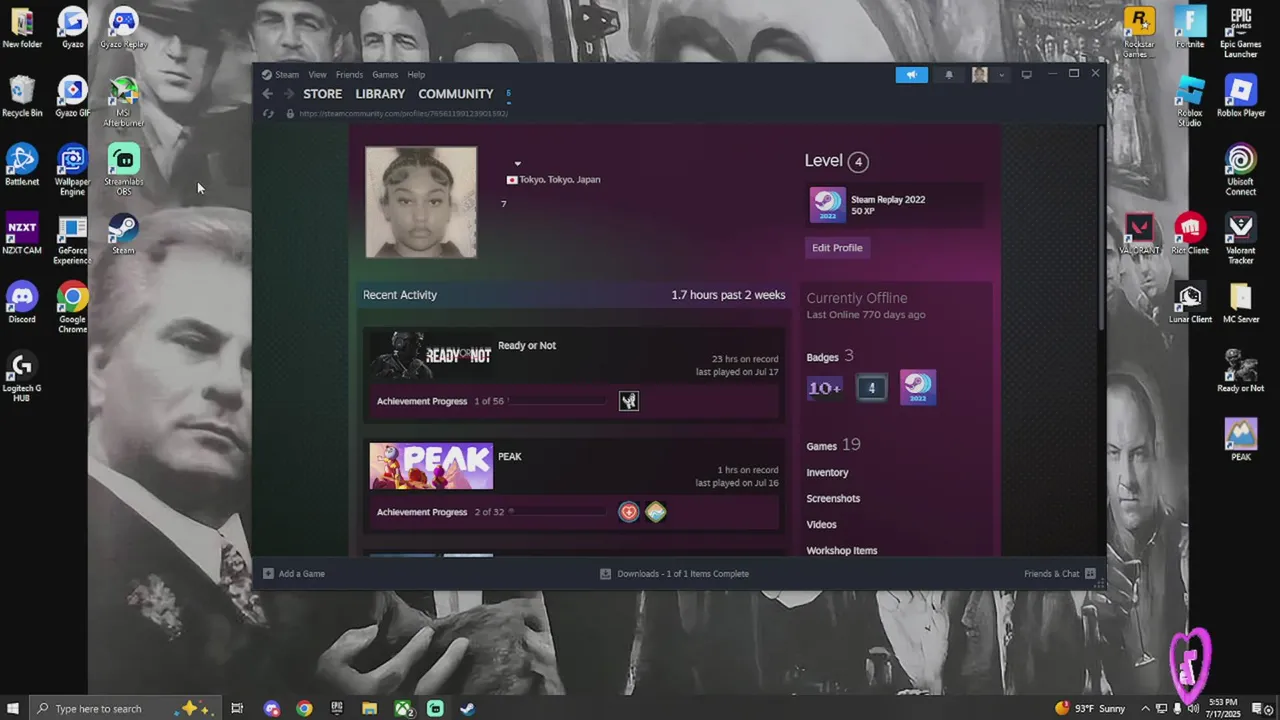Click the Ready or Not title text
This screenshot has width=1280, height=720.
pos(527,346)
